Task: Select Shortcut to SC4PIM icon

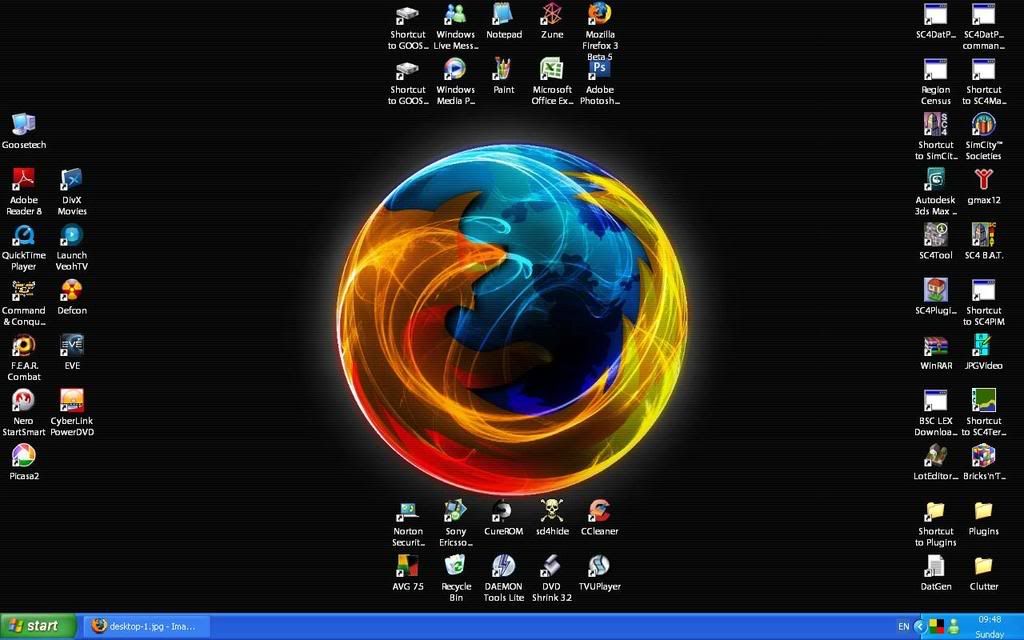Action: (x=984, y=290)
